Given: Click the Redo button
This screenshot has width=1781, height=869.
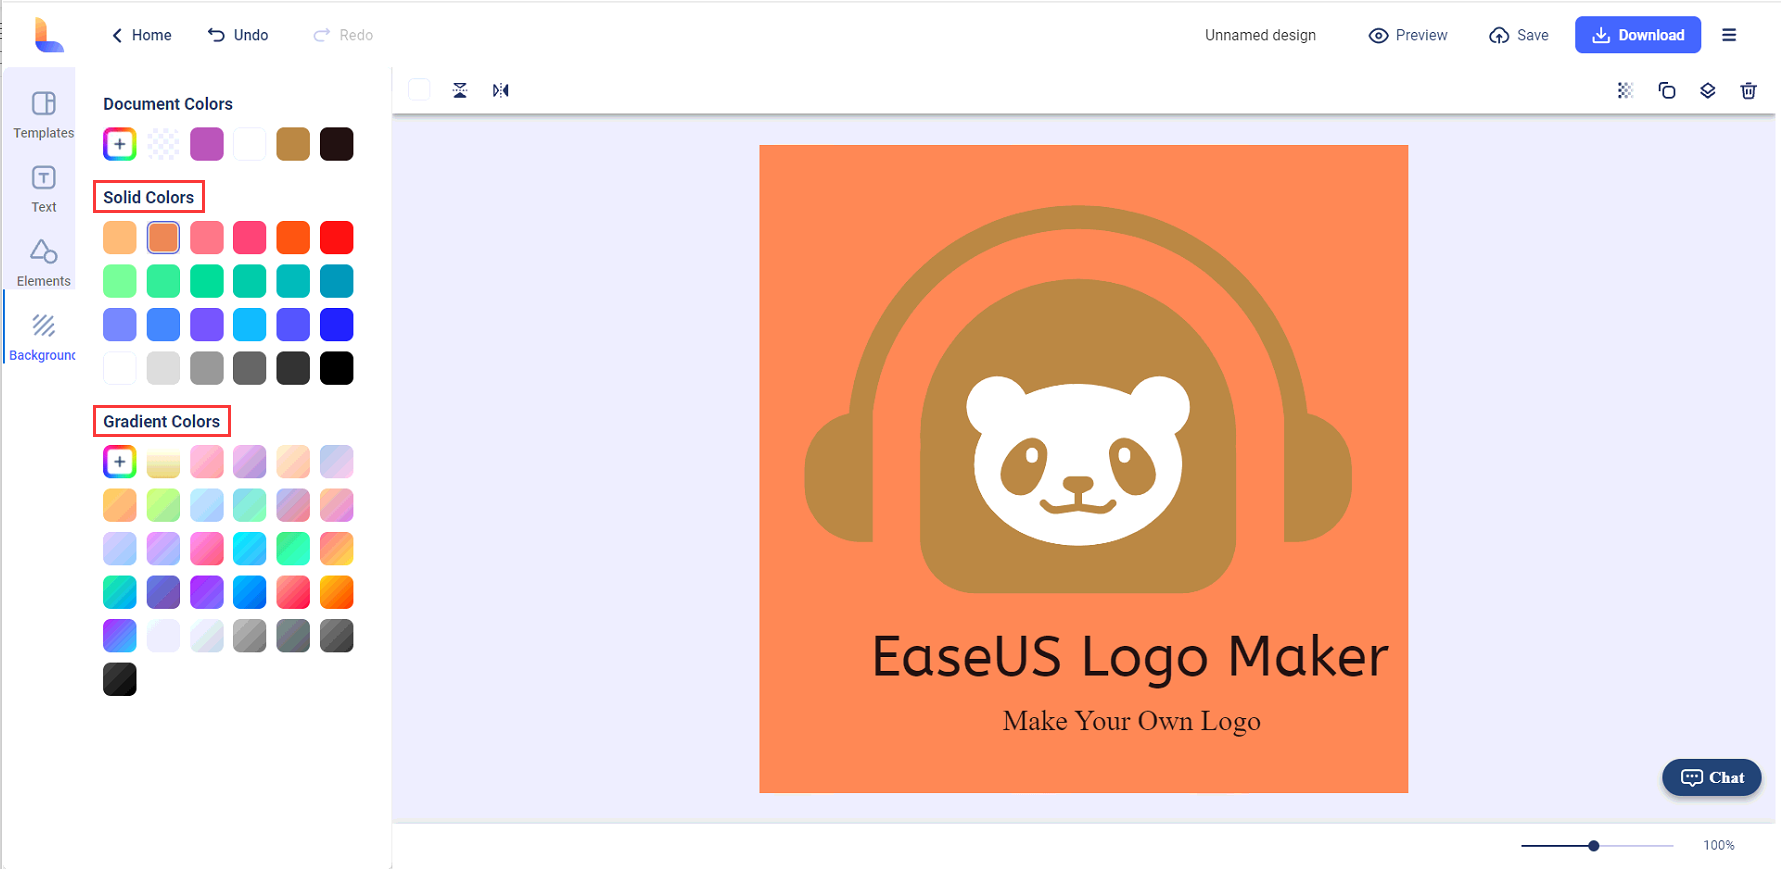Looking at the screenshot, I should coord(343,35).
